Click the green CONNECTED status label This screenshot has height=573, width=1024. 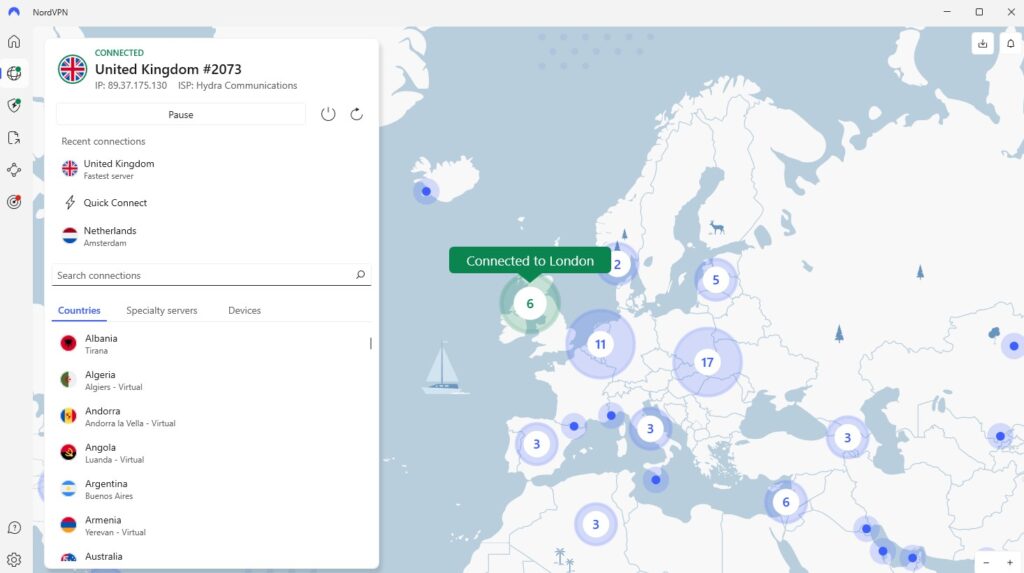pos(120,53)
